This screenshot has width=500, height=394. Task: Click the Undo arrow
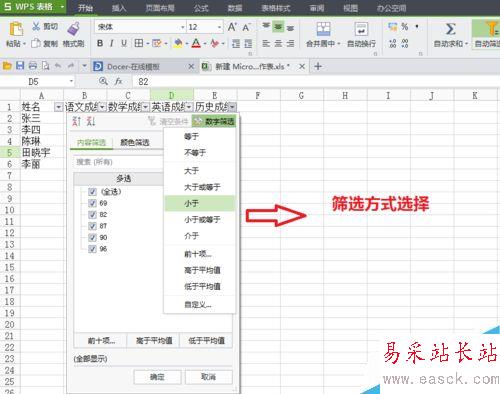click(x=58, y=66)
